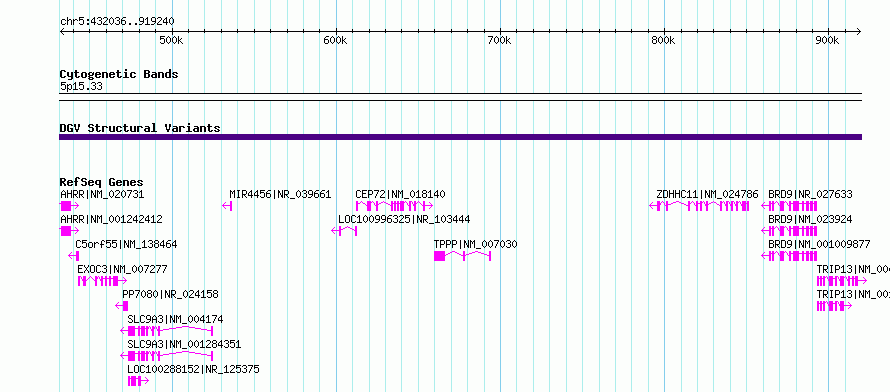This screenshot has height=392, width=890.
Task: Click the purple DGV structural variant bar
Action: [460, 137]
